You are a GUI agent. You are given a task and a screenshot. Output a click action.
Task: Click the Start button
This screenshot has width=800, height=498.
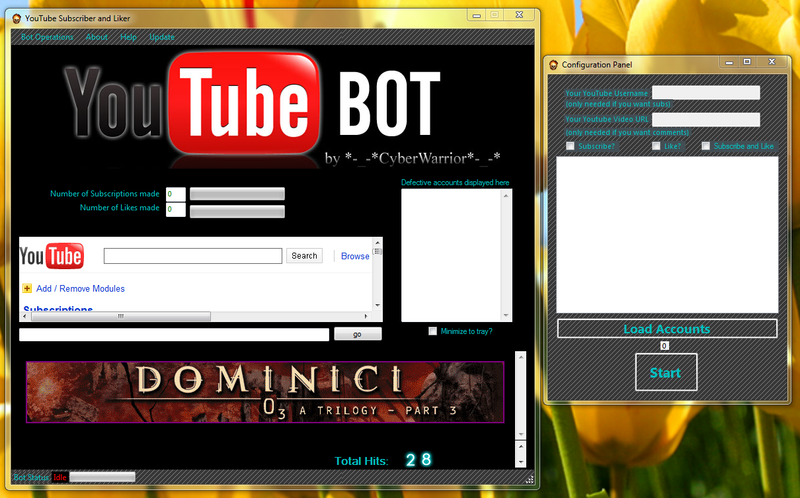click(x=666, y=372)
